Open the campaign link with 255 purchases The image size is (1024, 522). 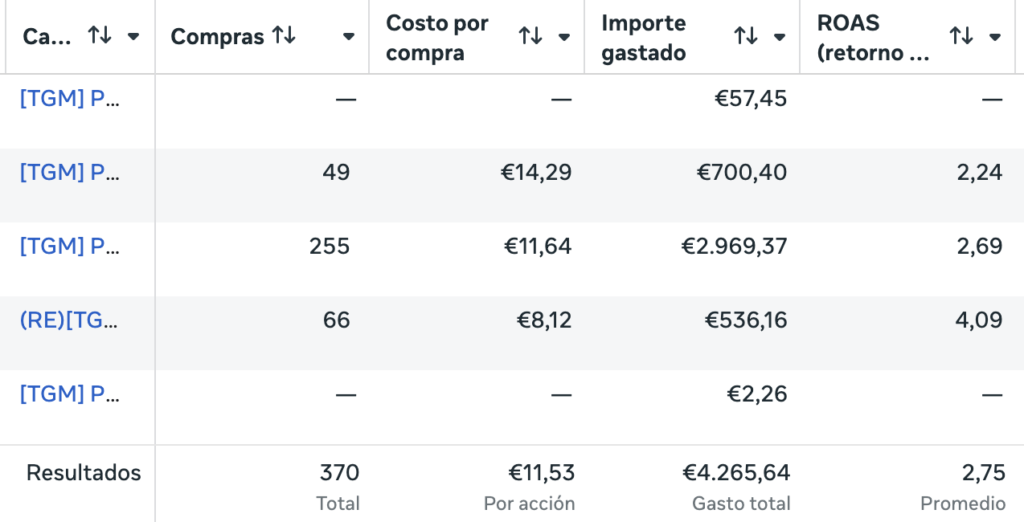pyautogui.click(x=69, y=246)
